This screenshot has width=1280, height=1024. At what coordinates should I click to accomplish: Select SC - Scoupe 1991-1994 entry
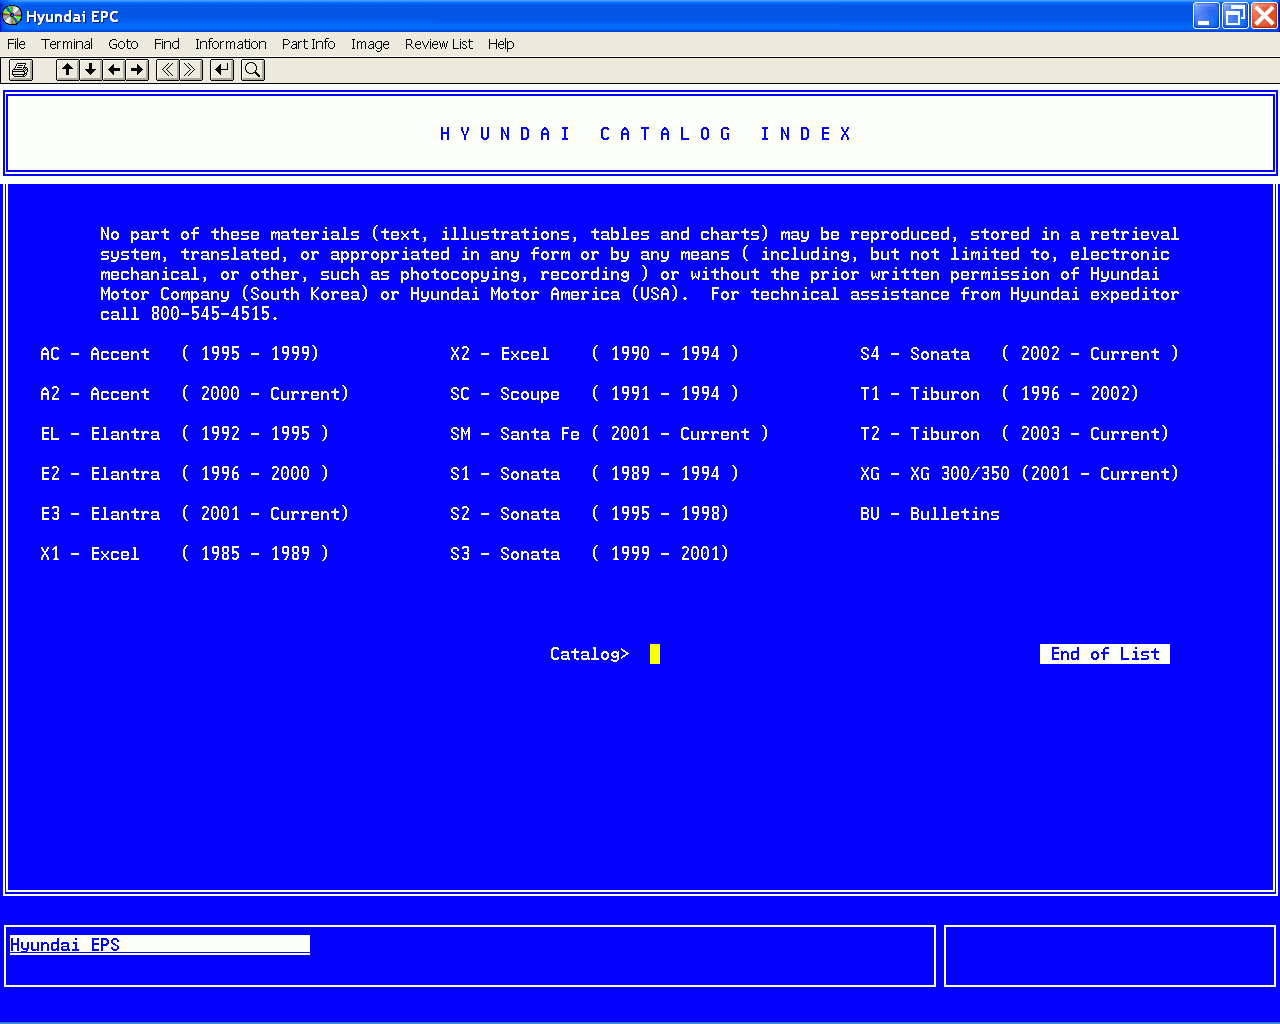(x=595, y=394)
